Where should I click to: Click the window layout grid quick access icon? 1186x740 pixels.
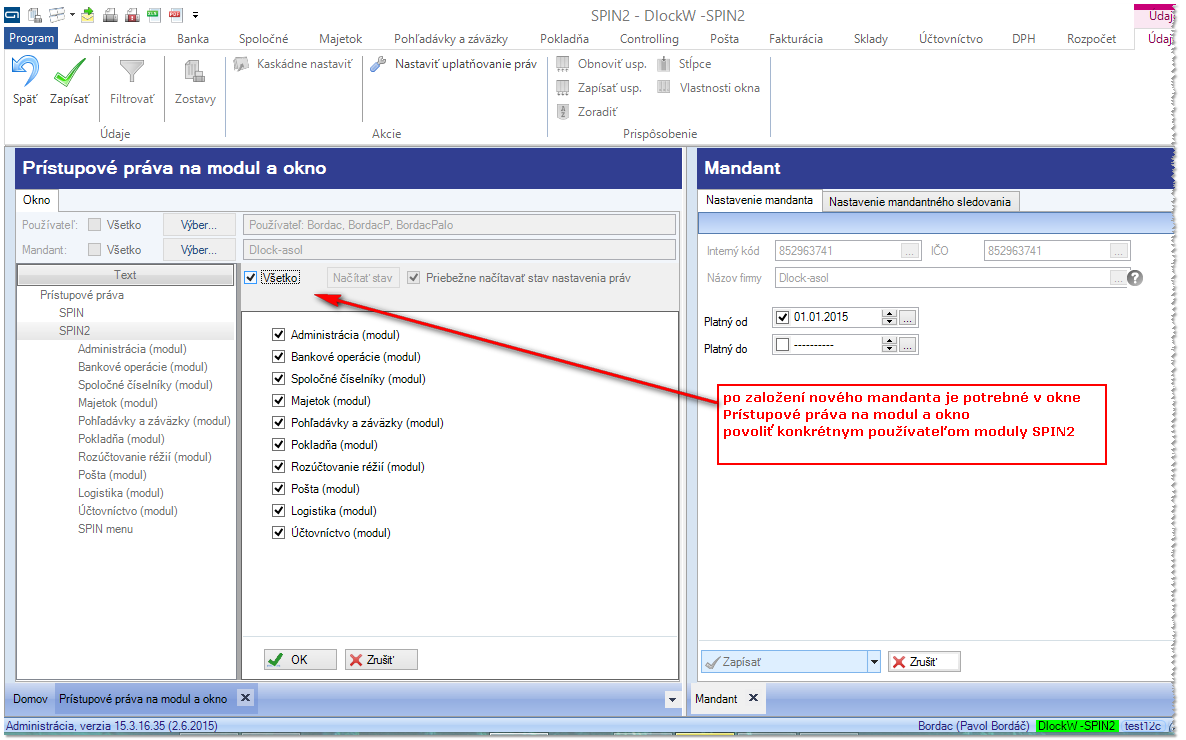click(57, 15)
